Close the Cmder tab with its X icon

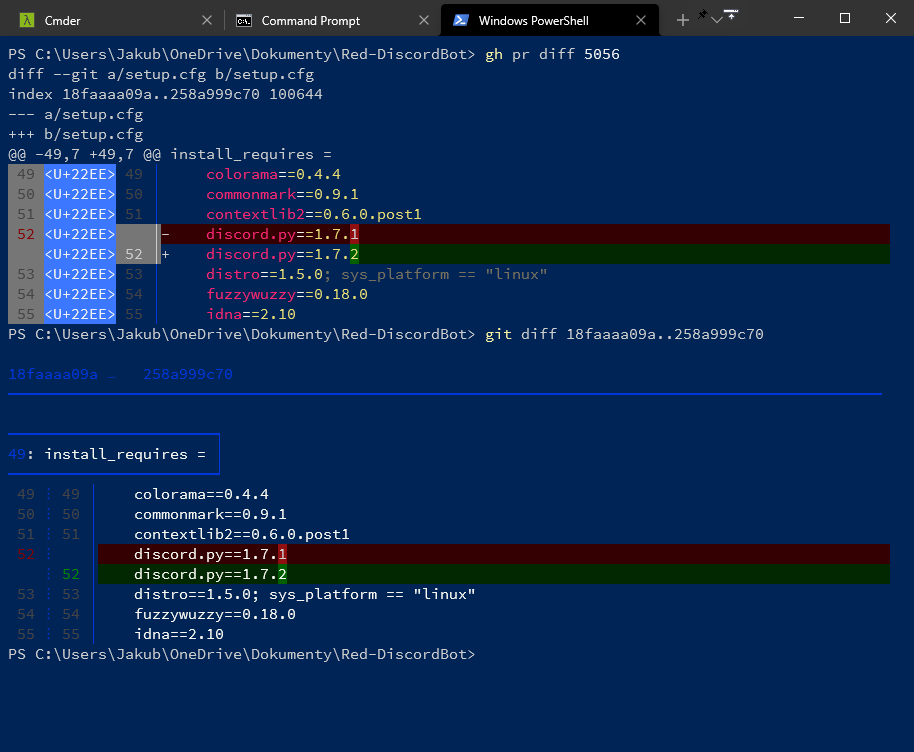pos(207,19)
